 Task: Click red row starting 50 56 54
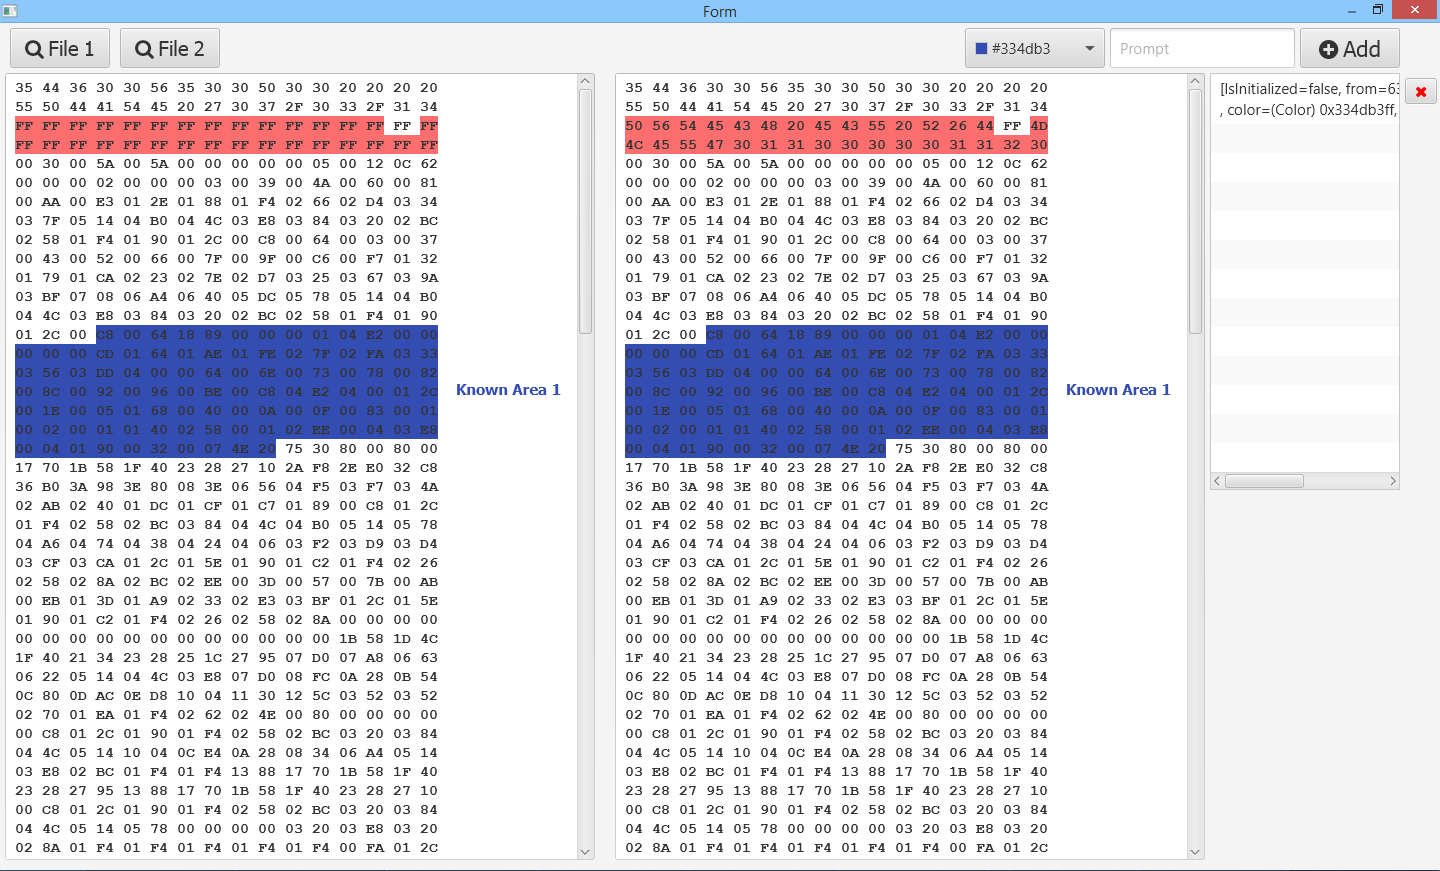point(836,126)
